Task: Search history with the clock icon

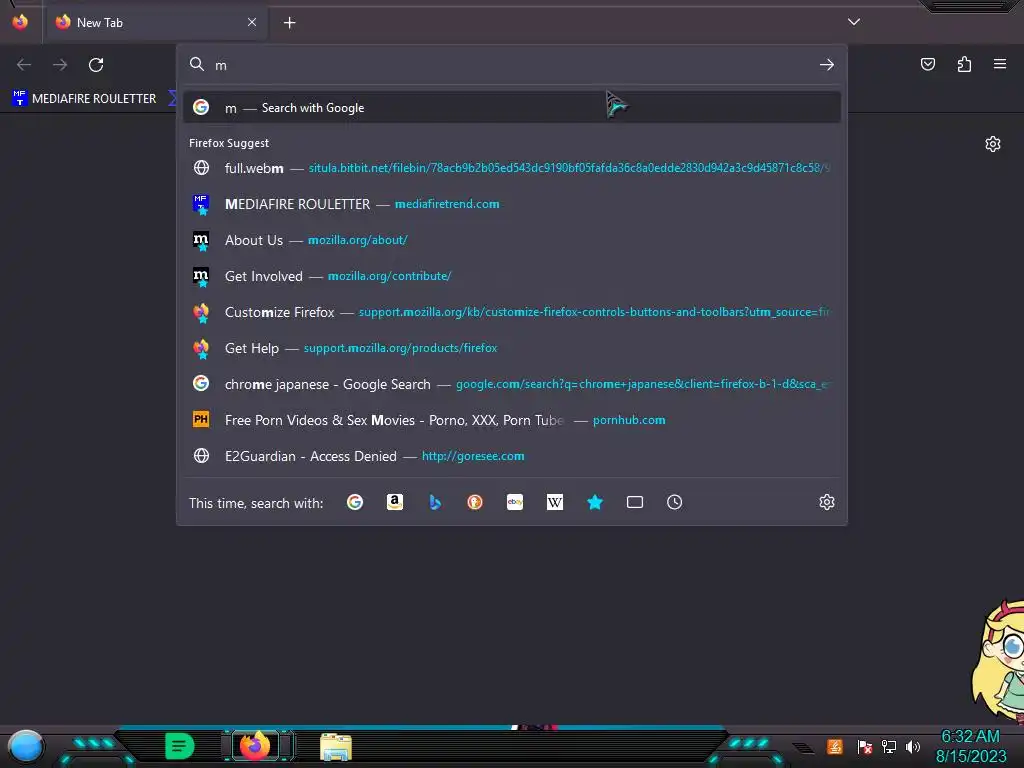Action: pyautogui.click(x=675, y=502)
